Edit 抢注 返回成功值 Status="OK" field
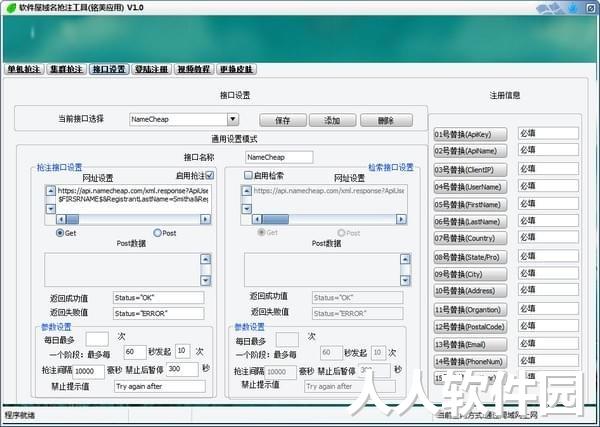The height and width of the screenshot is (427, 600). pos(158,298)
